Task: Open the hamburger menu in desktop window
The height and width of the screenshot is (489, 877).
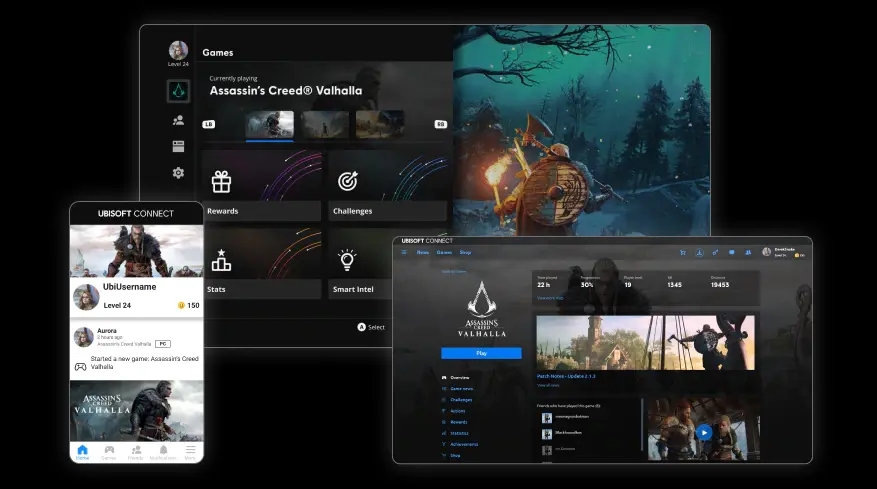Action: click(x=404, y=252)
